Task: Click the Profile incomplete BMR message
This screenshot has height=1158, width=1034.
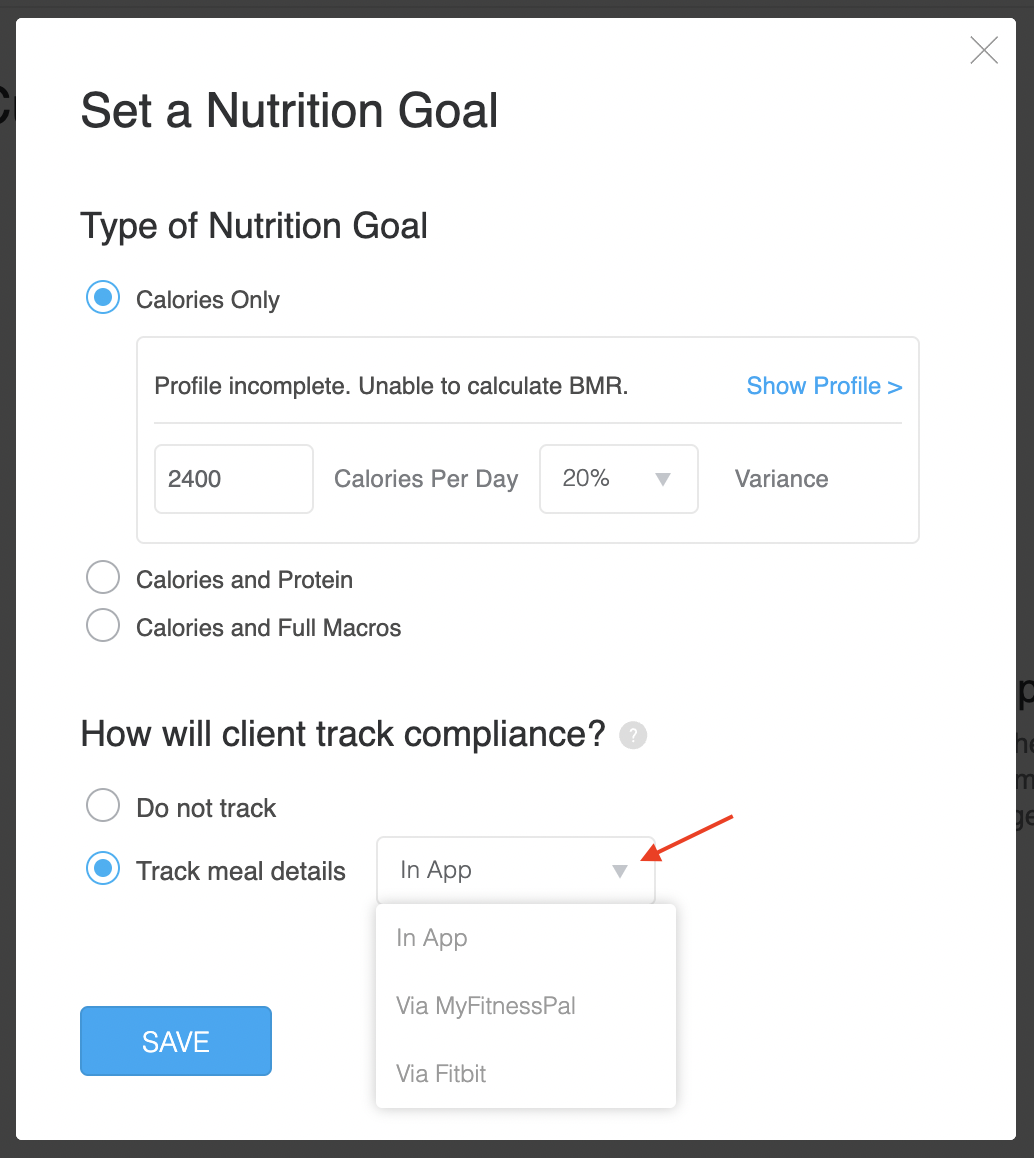Action: (391, 386)
